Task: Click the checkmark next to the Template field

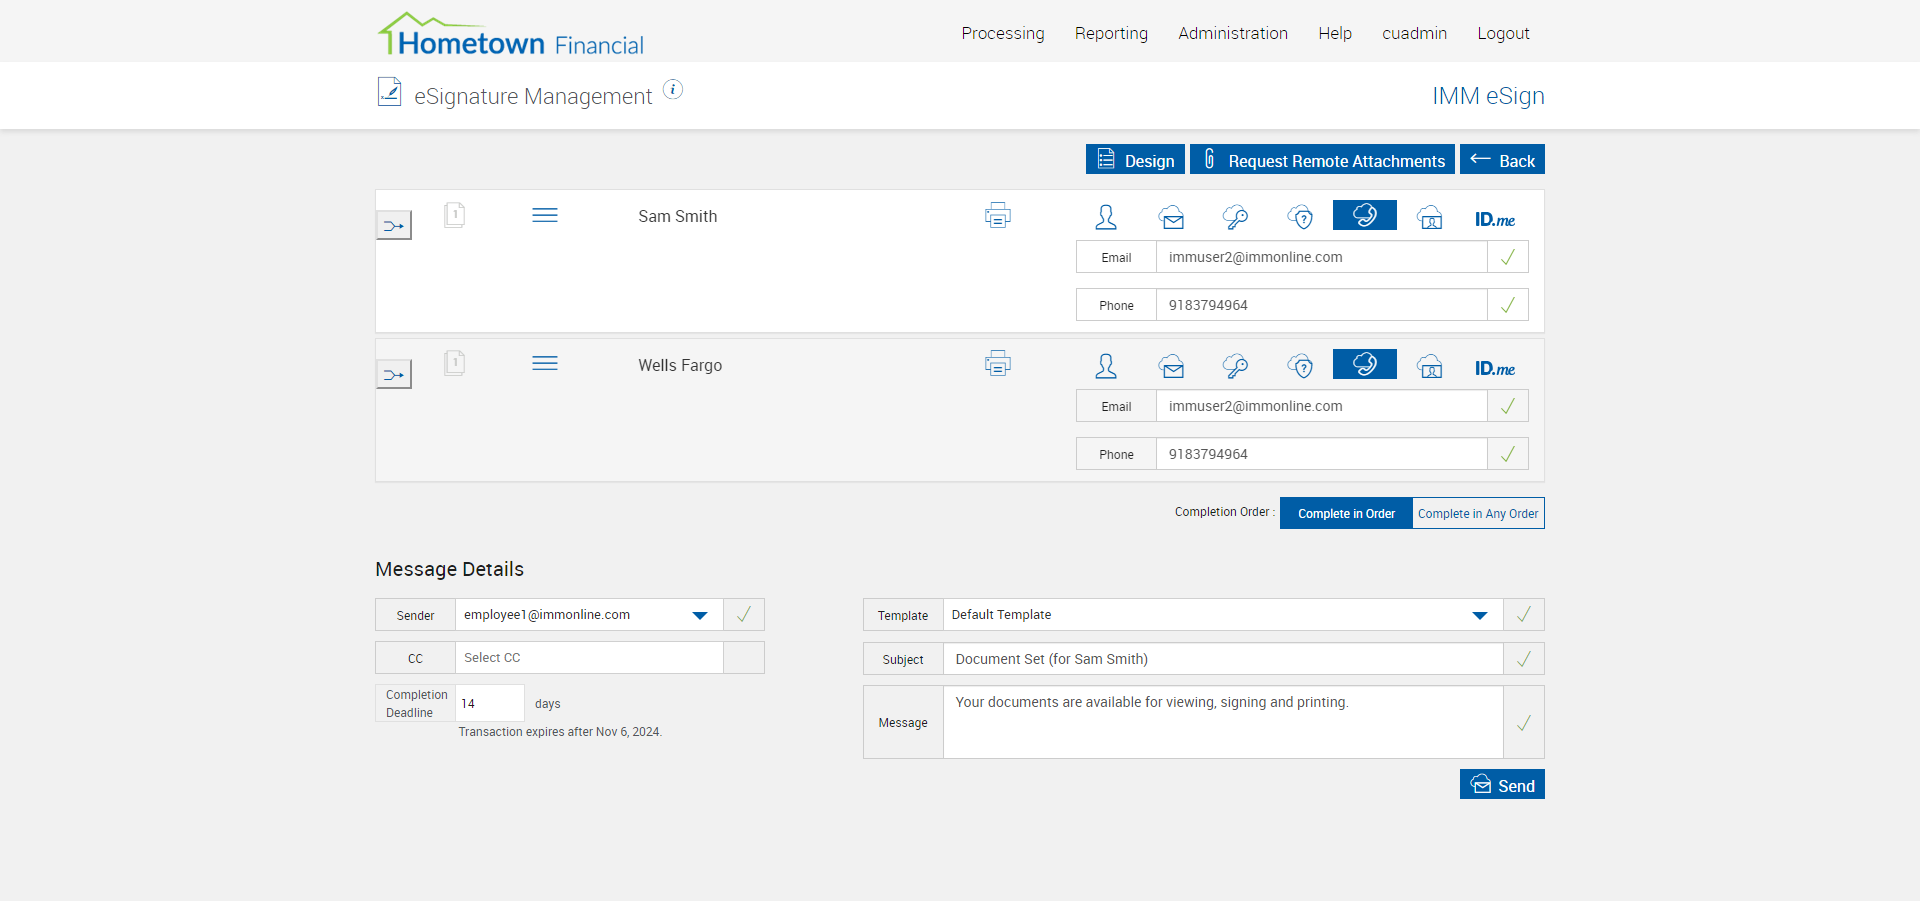Action: coord(1524,615)
